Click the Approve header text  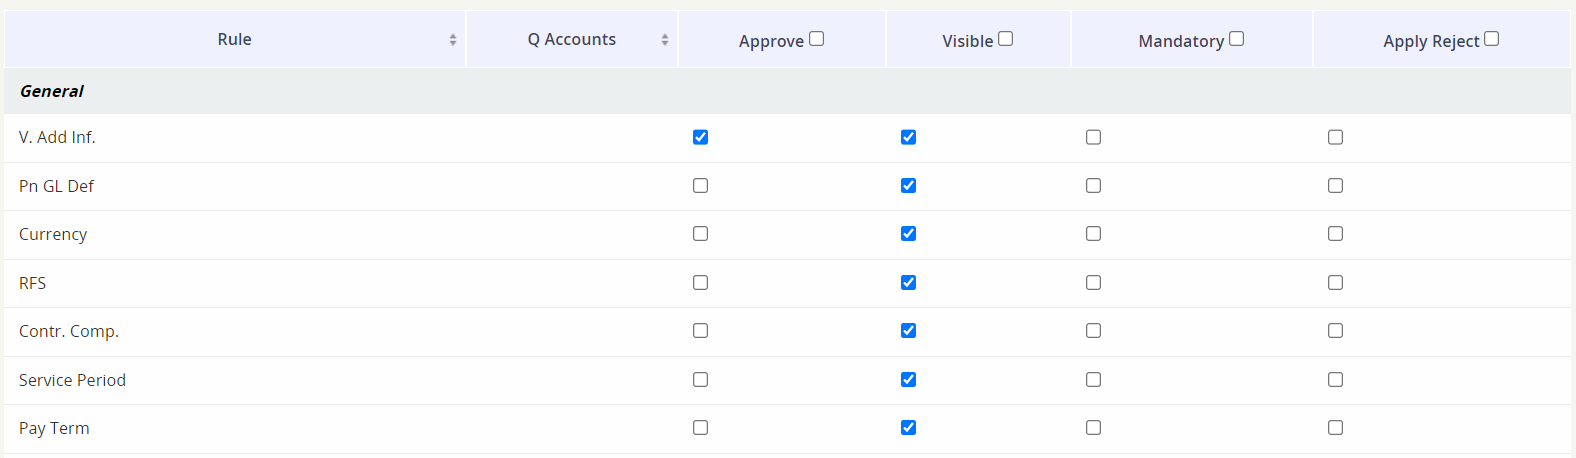point(771,41)
